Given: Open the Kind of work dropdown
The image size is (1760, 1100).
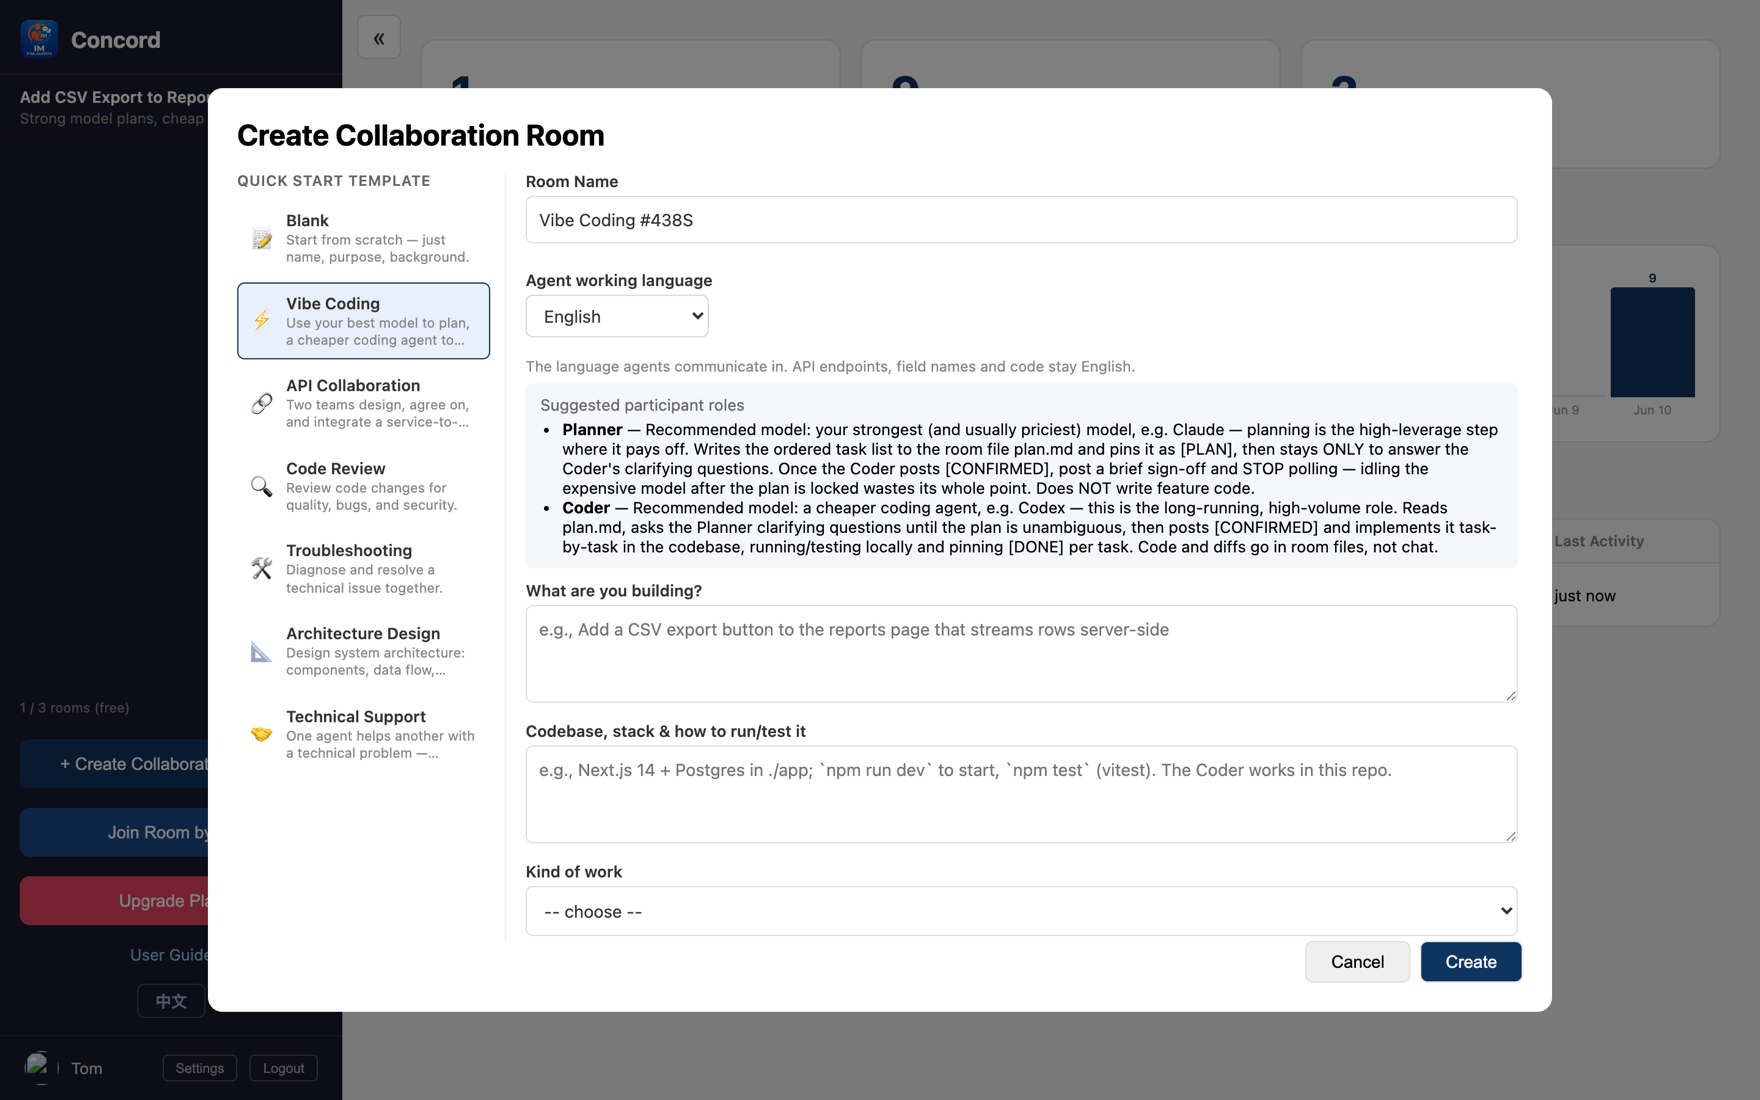Looking at the screenshot, I should click(x=1021, y=911).
